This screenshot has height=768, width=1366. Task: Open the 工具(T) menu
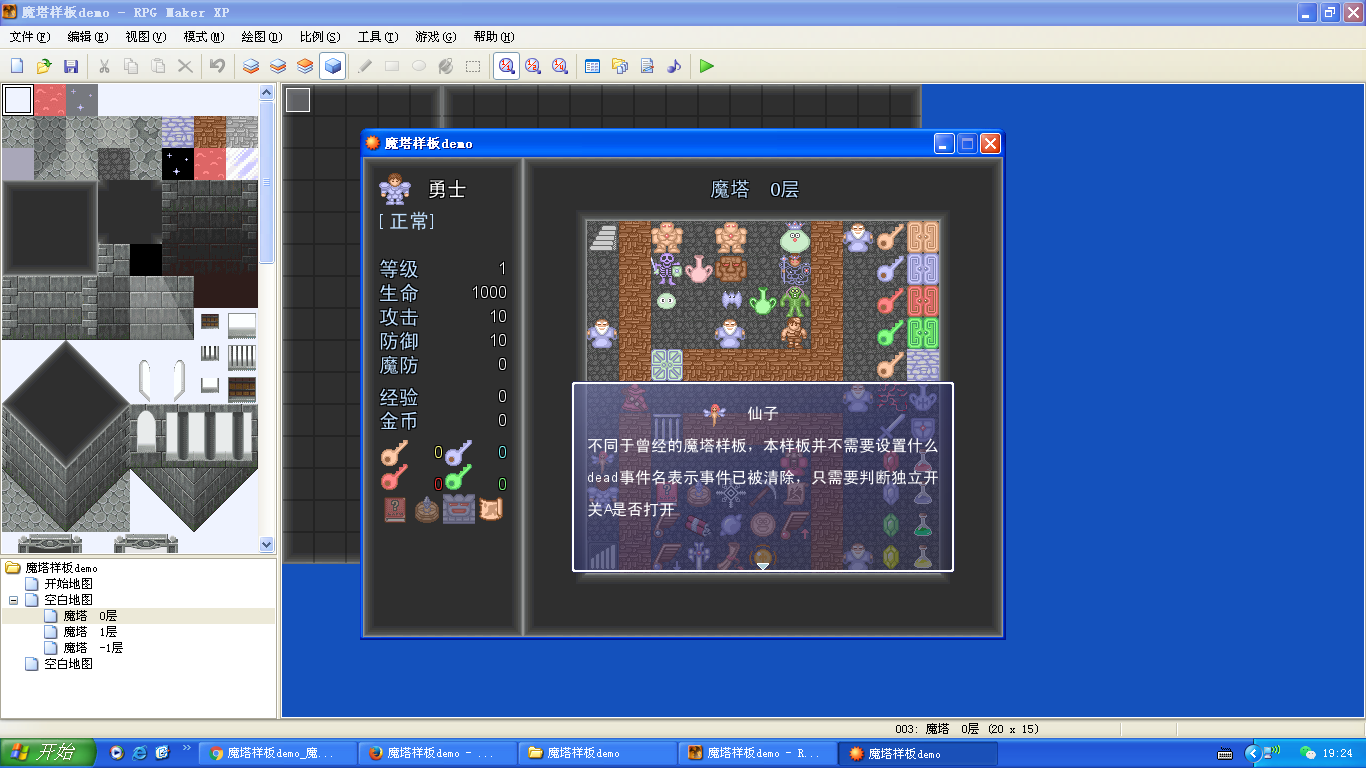tap(377, 37)
